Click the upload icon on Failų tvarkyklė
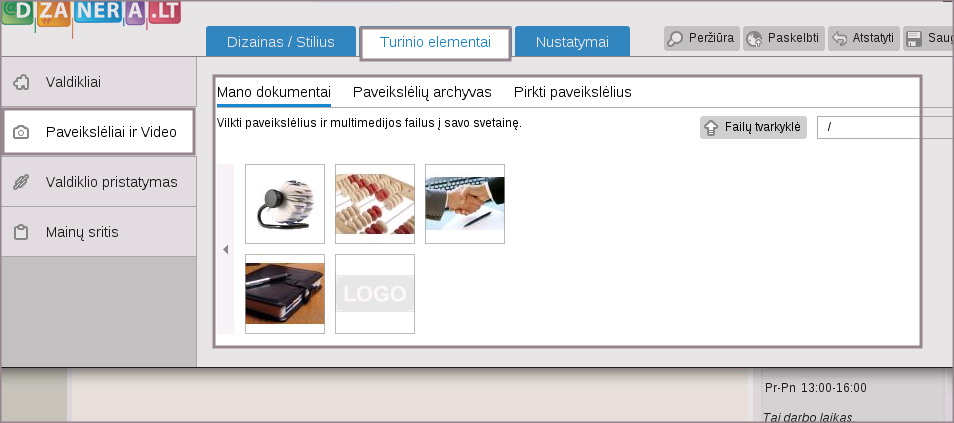The image size is (954, 423). click(x=711, y=127)
